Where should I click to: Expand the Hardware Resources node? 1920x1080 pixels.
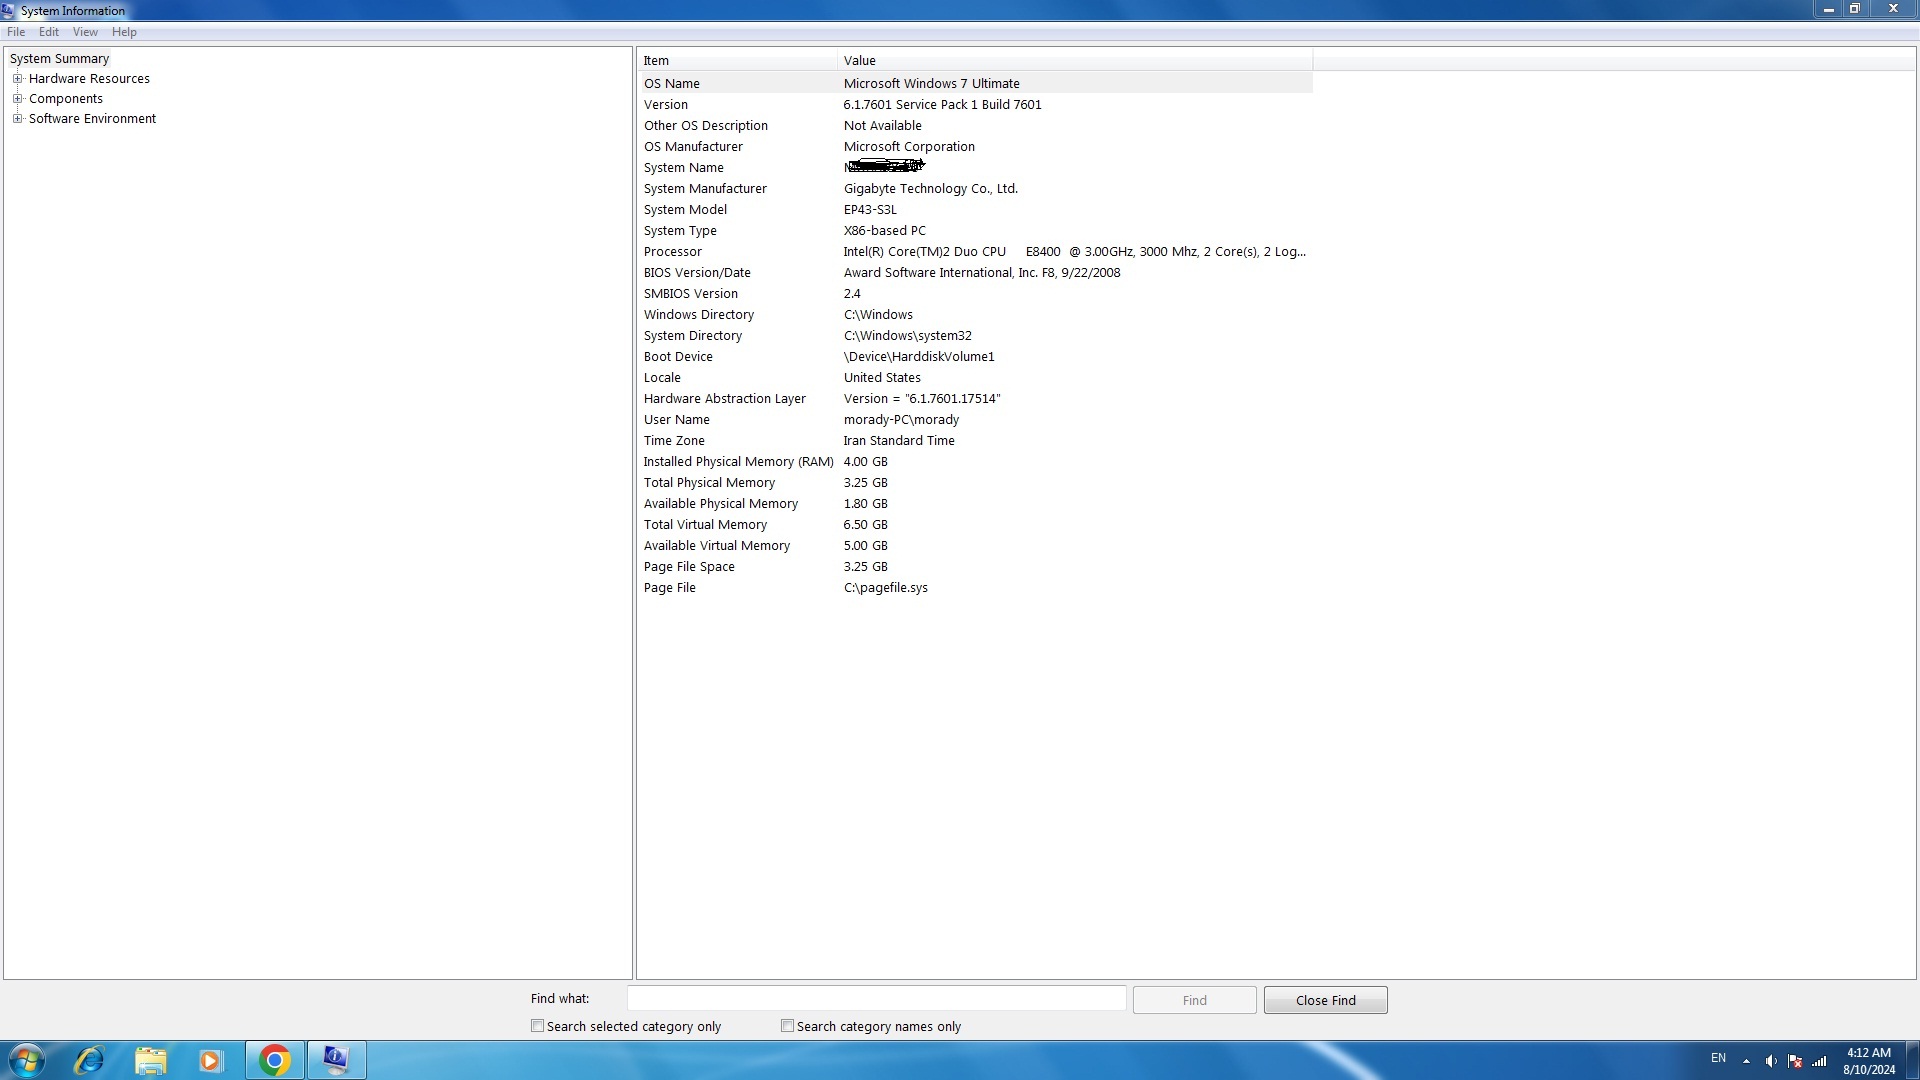coord(17,78)
